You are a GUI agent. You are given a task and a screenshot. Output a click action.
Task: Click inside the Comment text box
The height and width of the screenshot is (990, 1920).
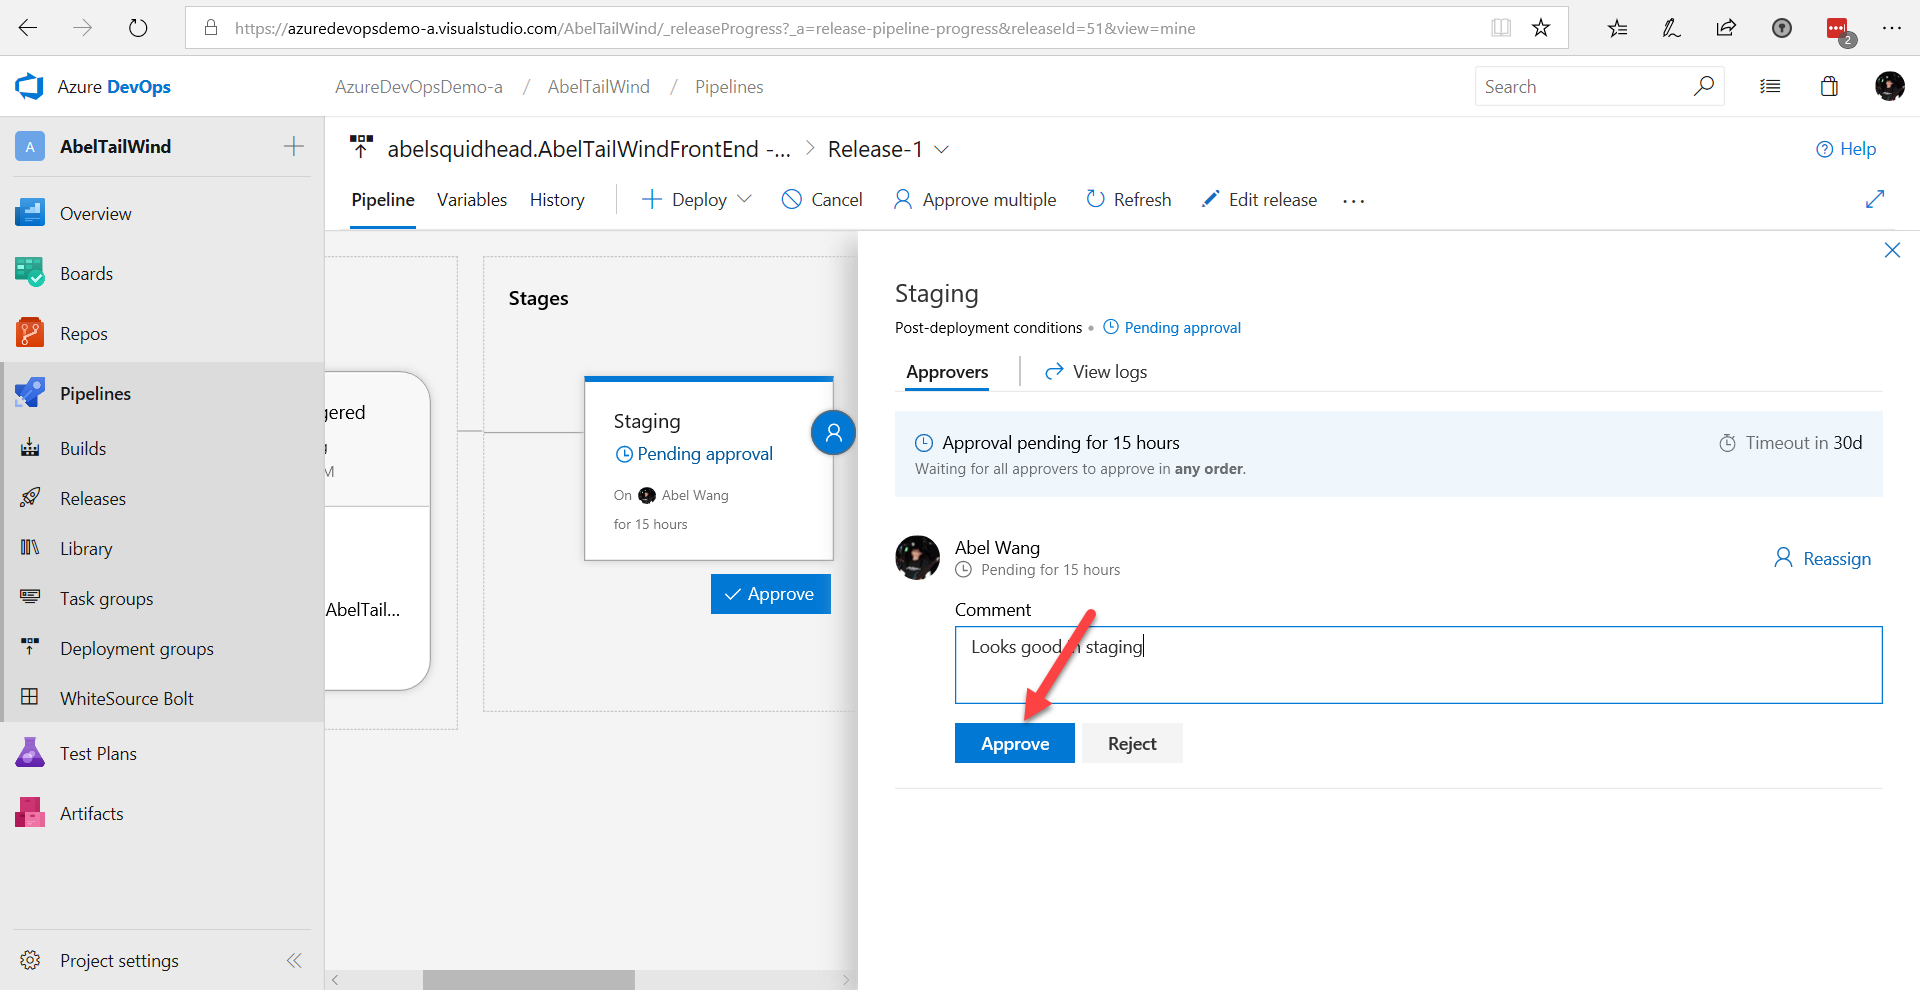coord(1418,665)
